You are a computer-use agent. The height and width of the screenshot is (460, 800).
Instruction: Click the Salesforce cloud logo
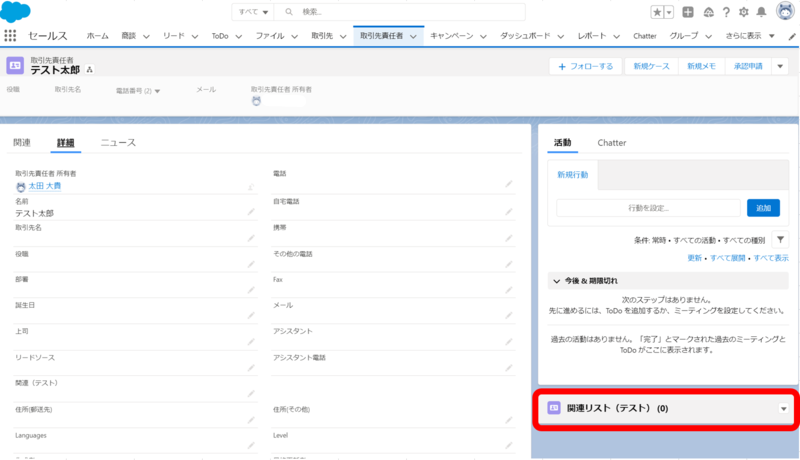[x=15, y=12]
